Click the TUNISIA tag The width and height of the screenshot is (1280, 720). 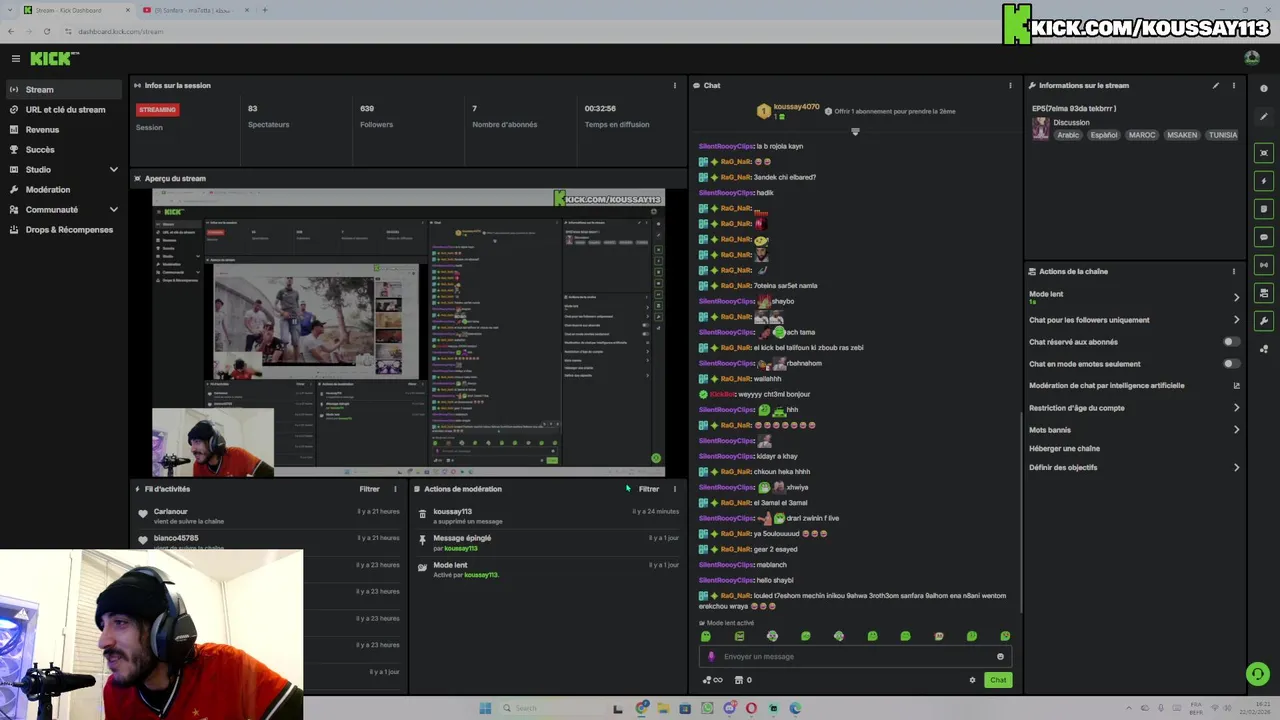pyautogui.click(x=1222, y=135)
